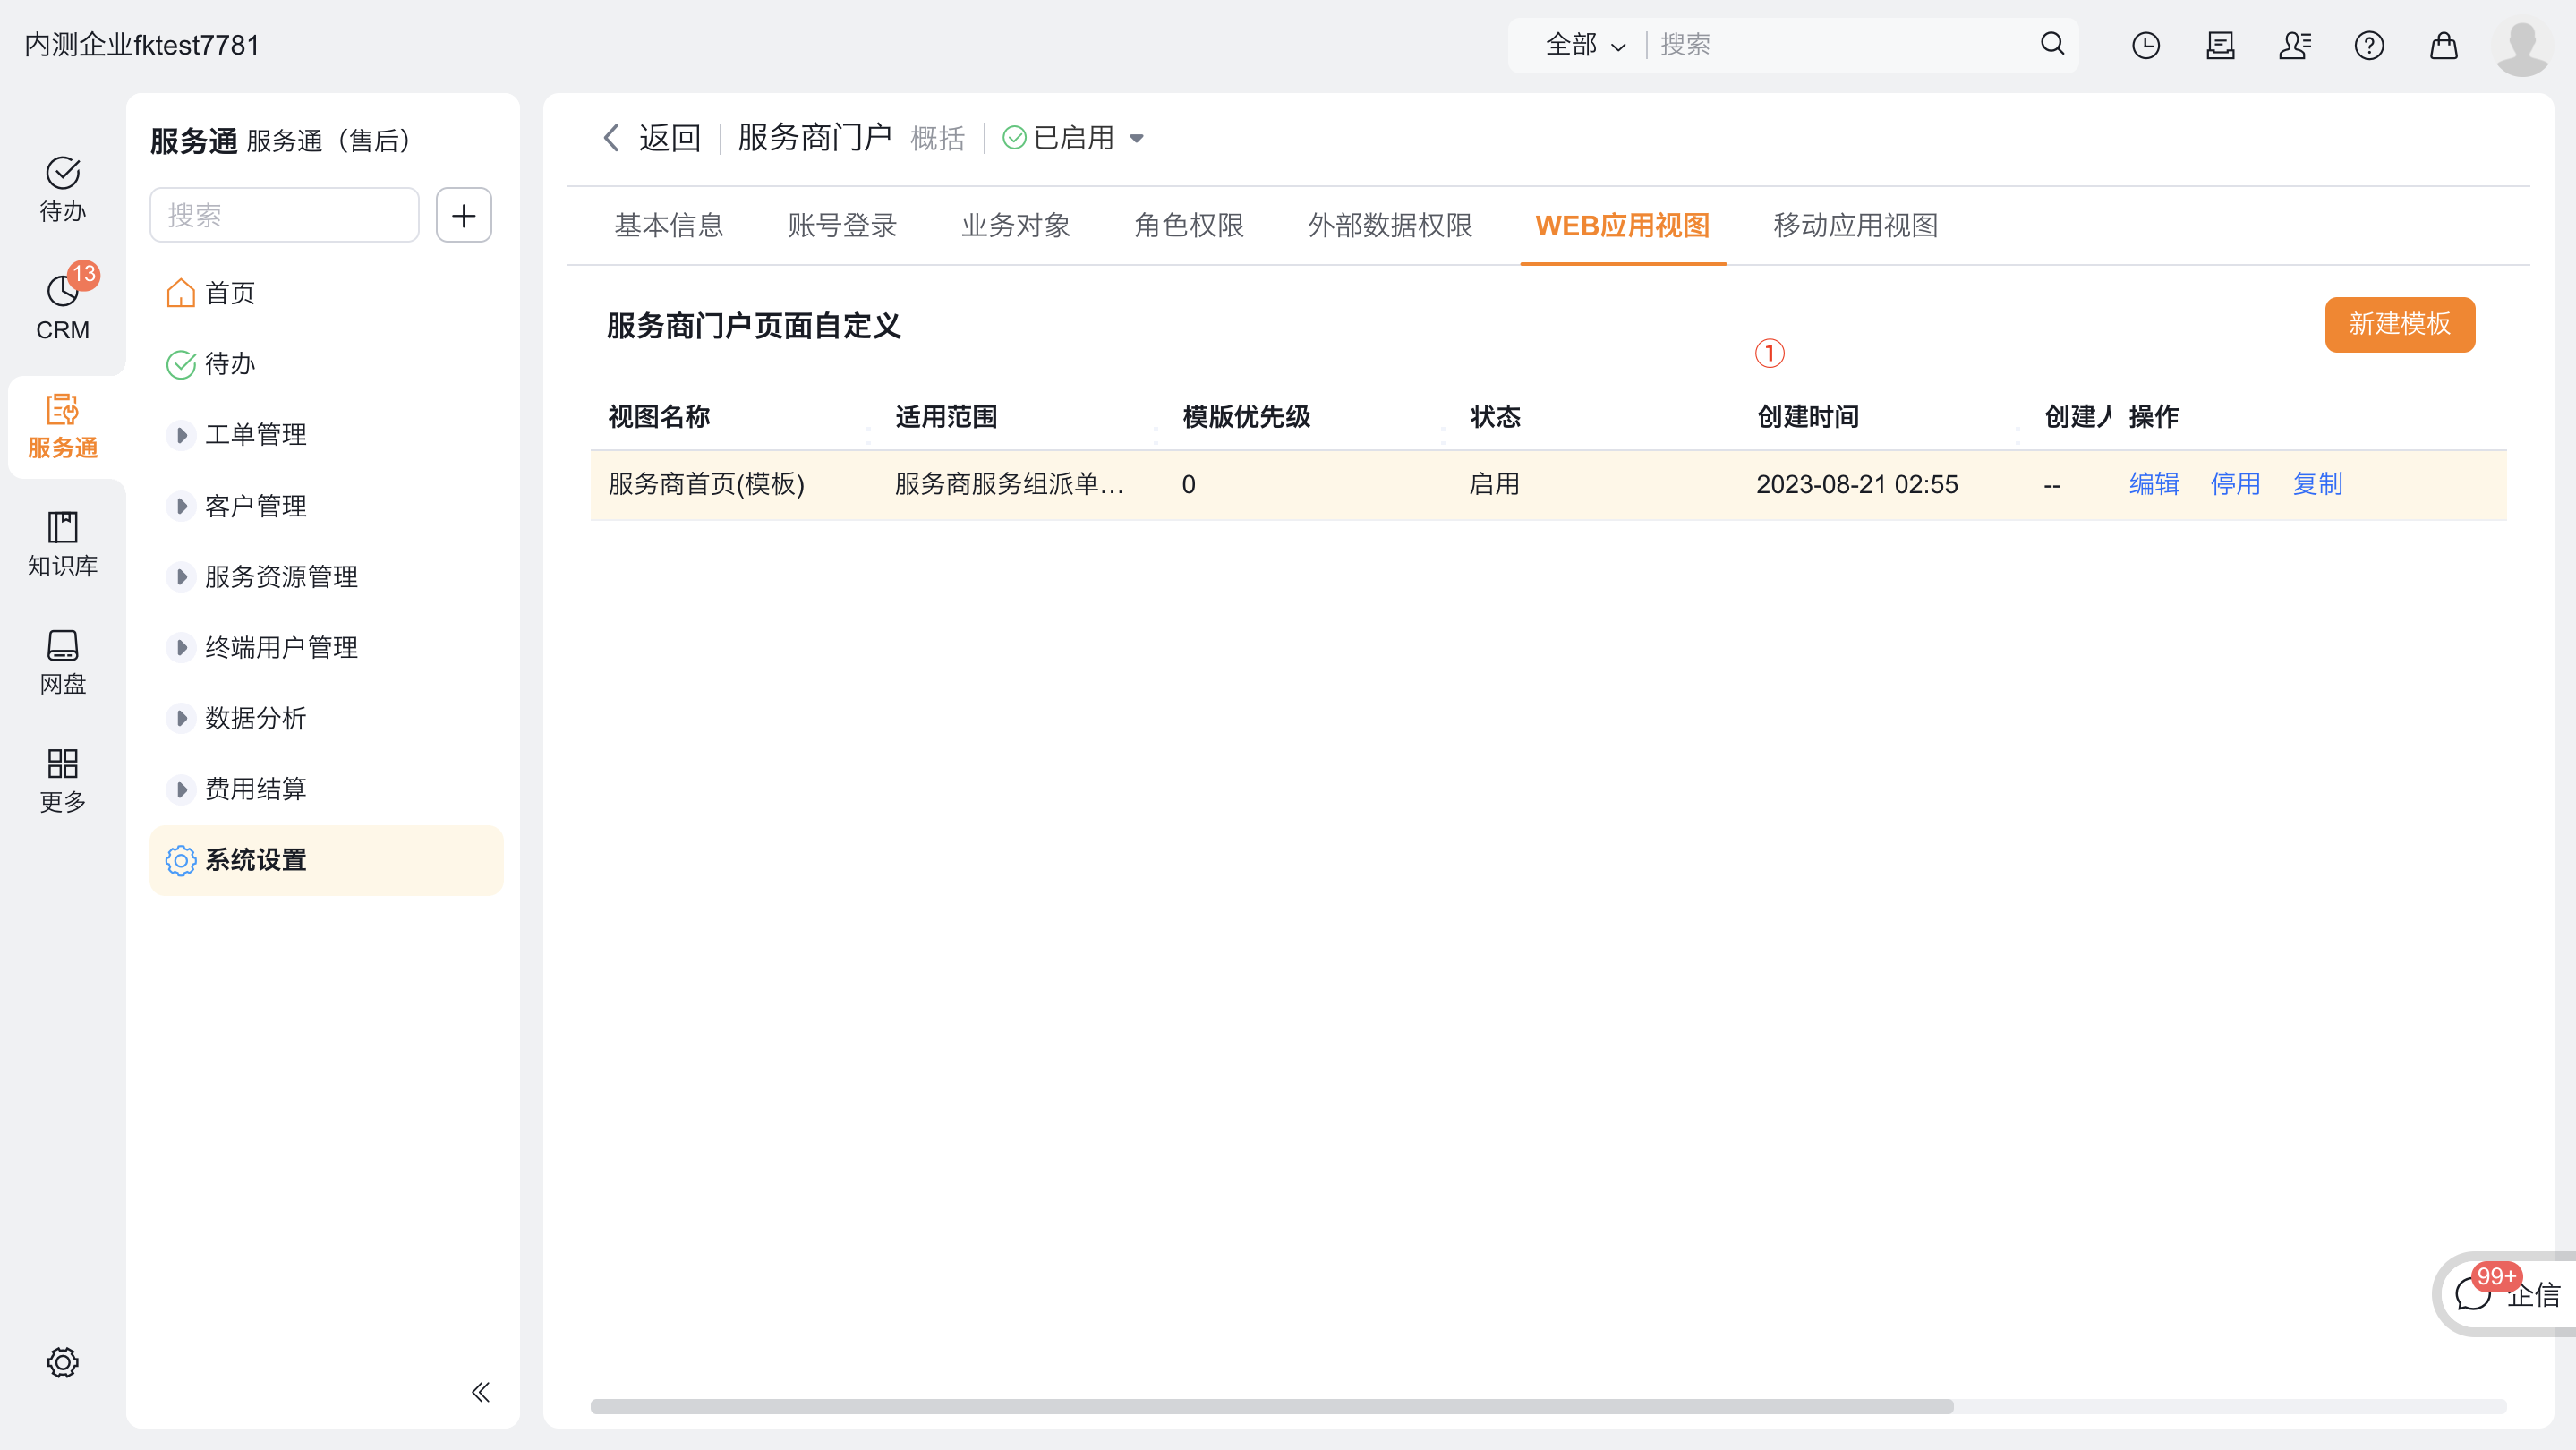Screen dimensions: 2576x1450
Task: Open the 网盘 network disk panel
Action: [x=62, y=660]
